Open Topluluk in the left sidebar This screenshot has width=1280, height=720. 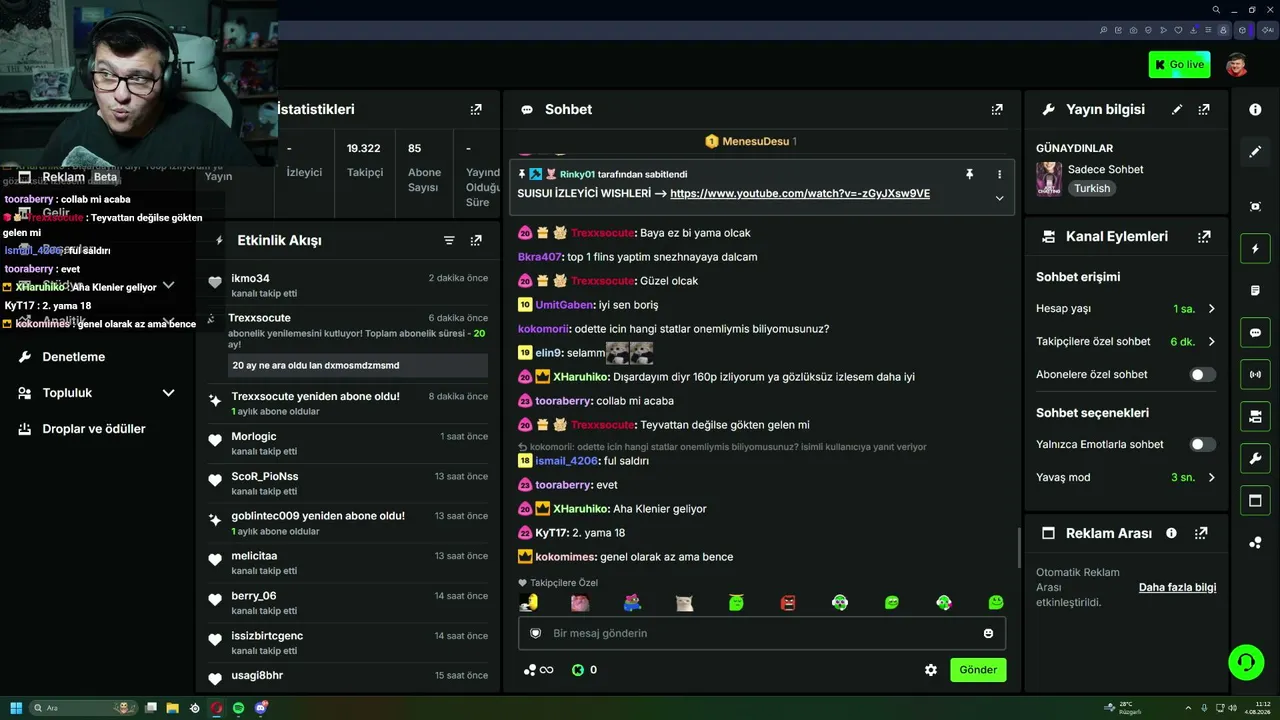point(67,393)
